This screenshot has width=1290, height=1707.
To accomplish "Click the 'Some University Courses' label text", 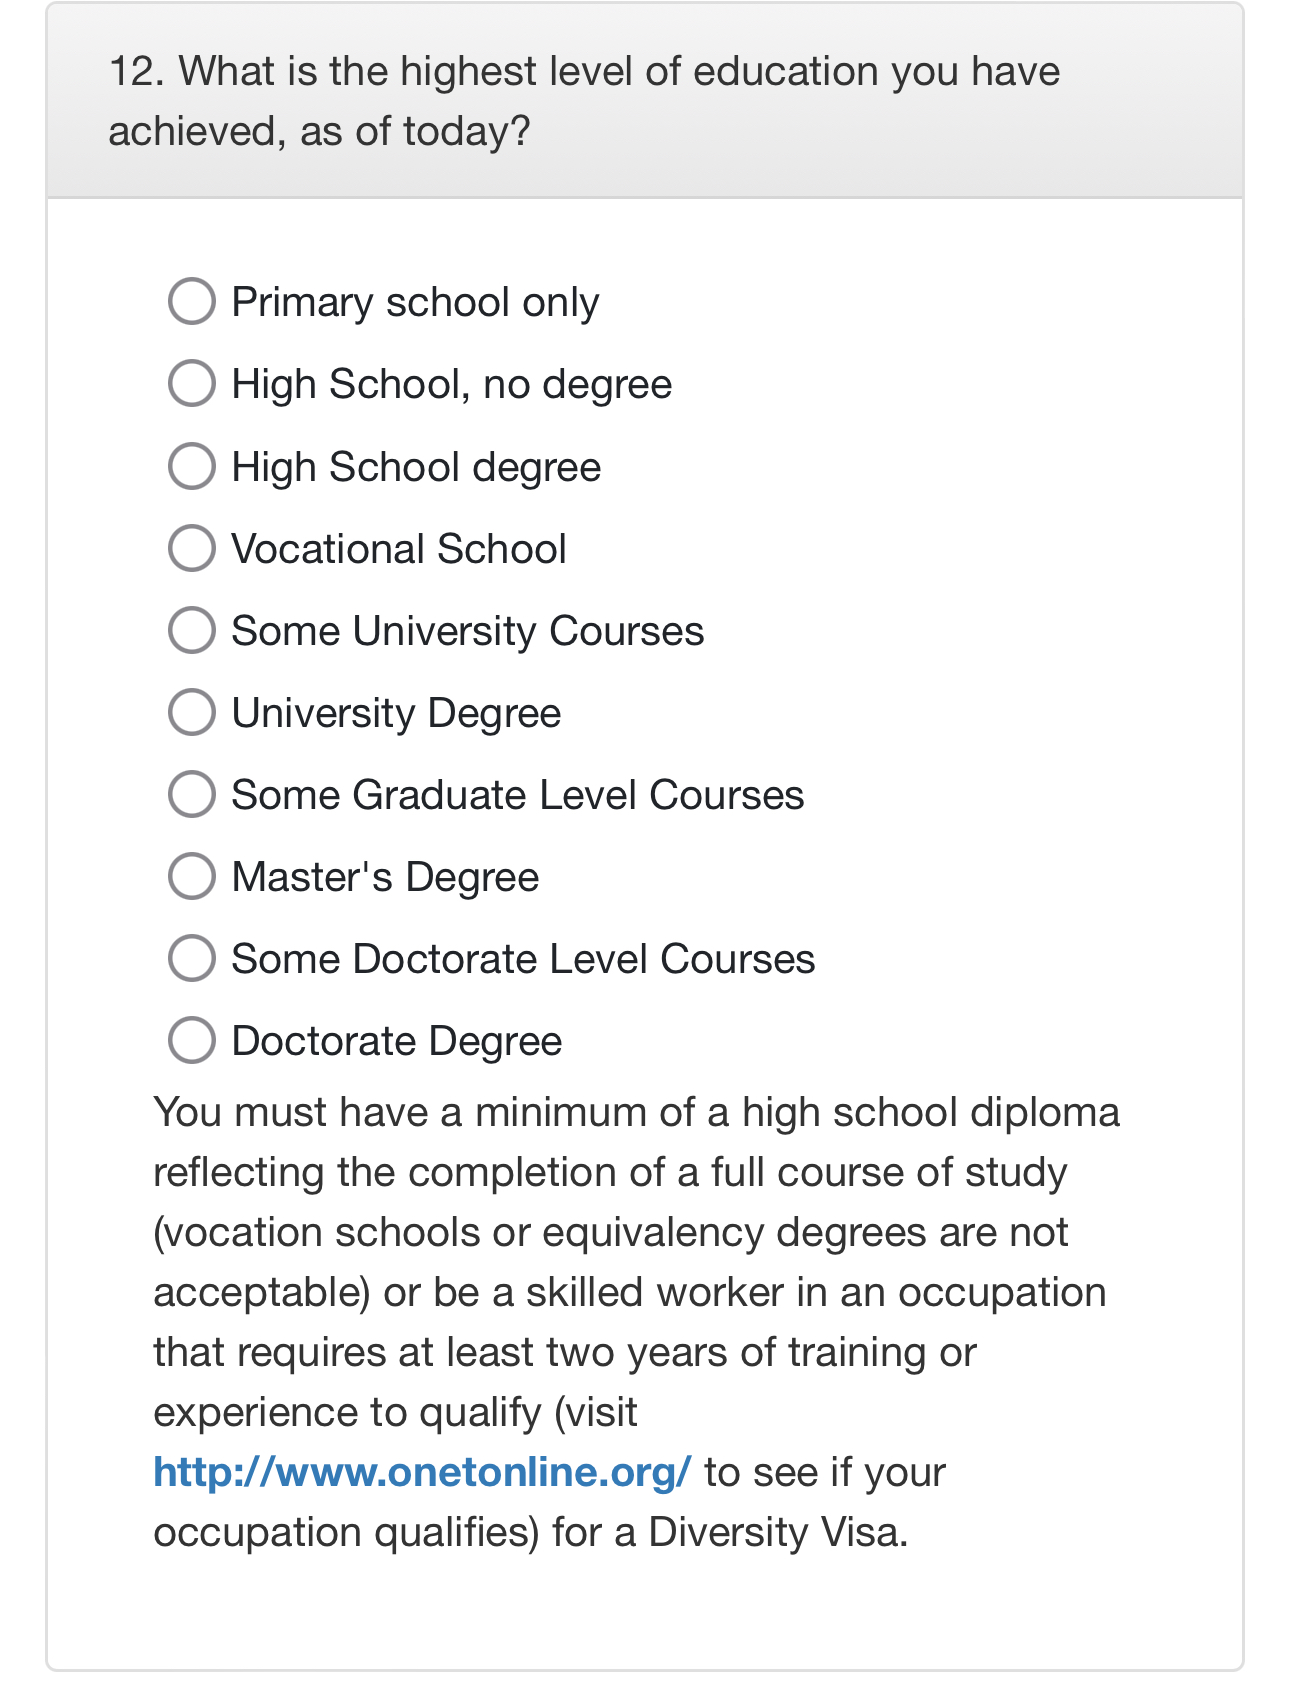I will click(467, 631).
